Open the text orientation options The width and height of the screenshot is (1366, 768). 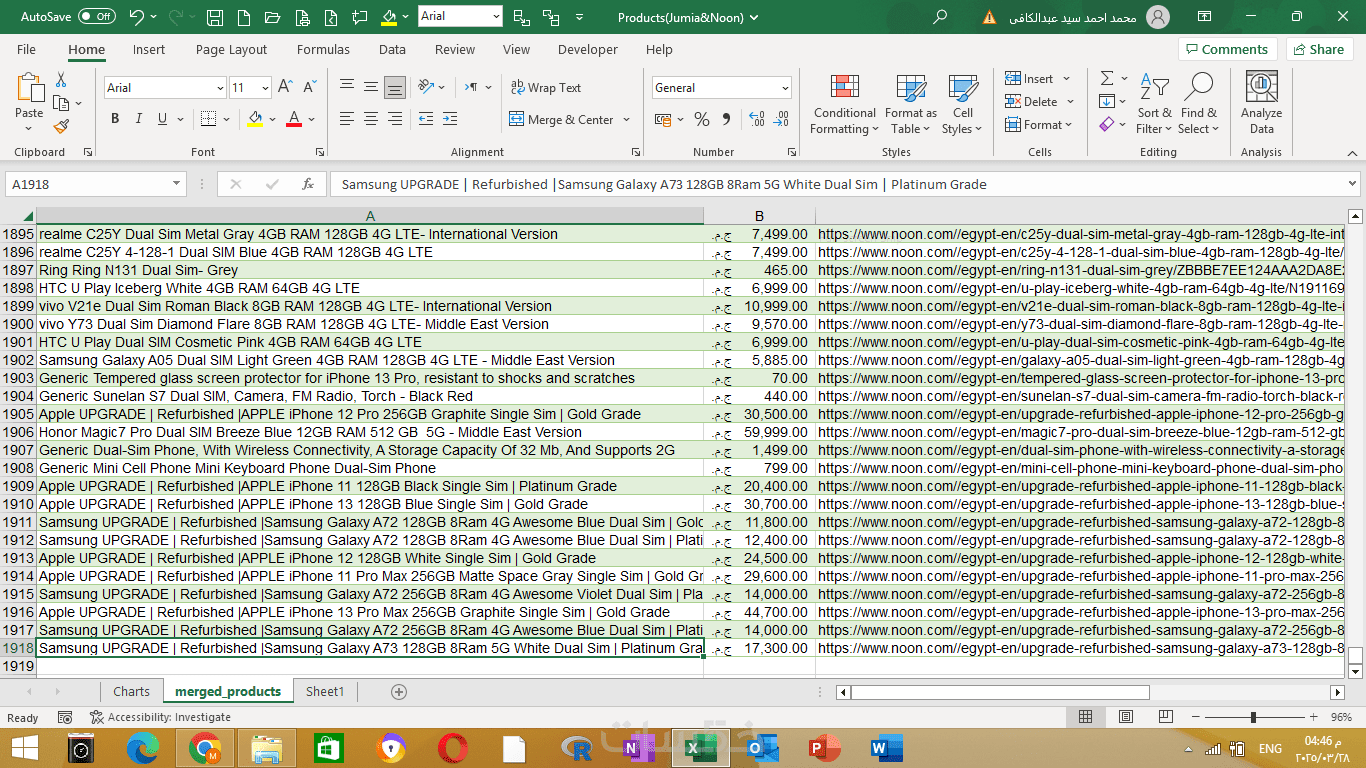(x=431, y=87)
